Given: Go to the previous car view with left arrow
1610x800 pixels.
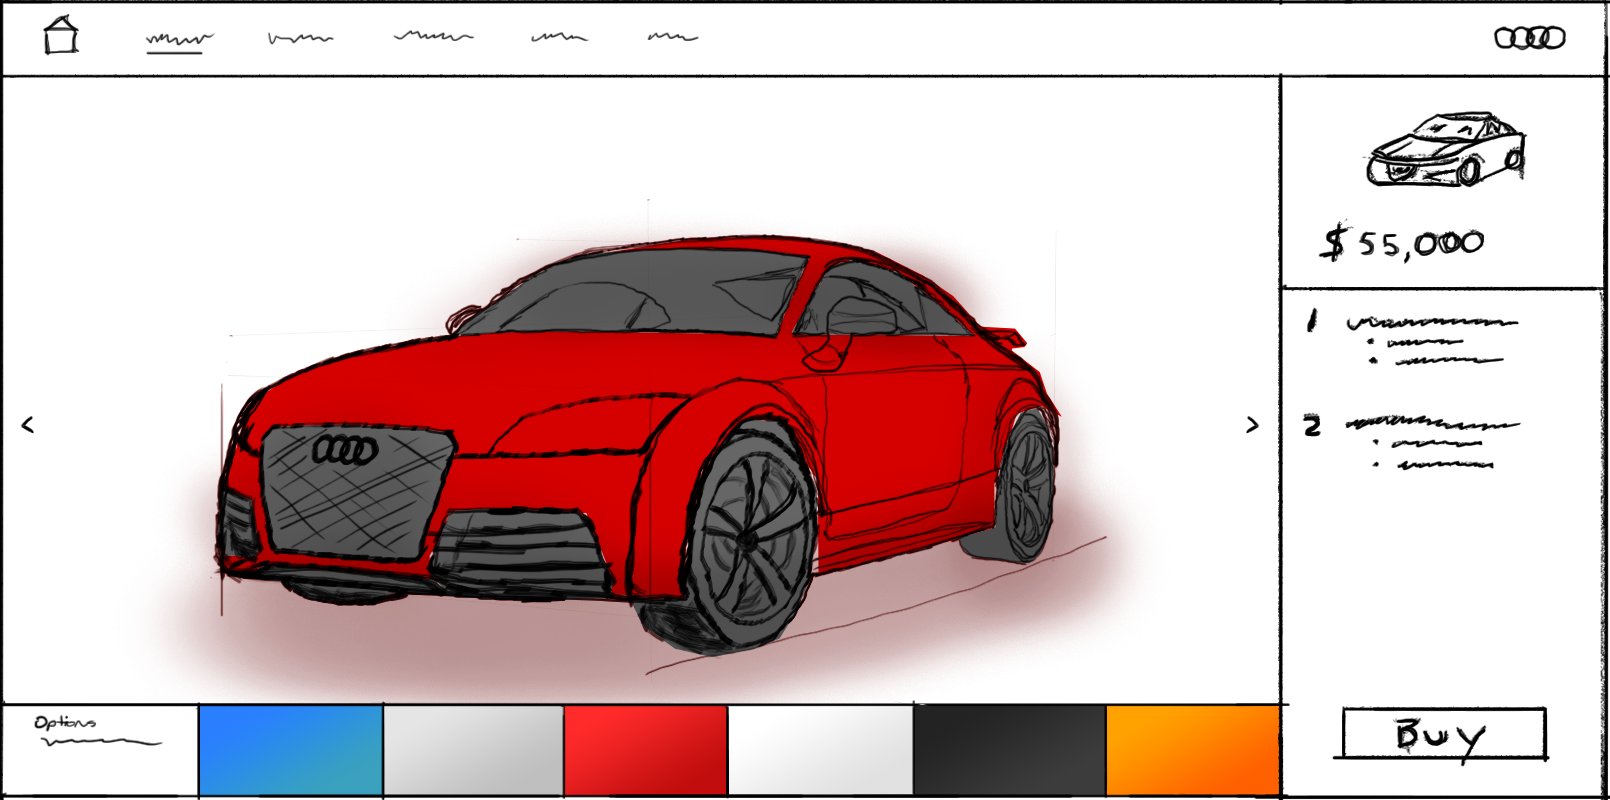Looking at the screenshot, I should (x=28, y=425).
